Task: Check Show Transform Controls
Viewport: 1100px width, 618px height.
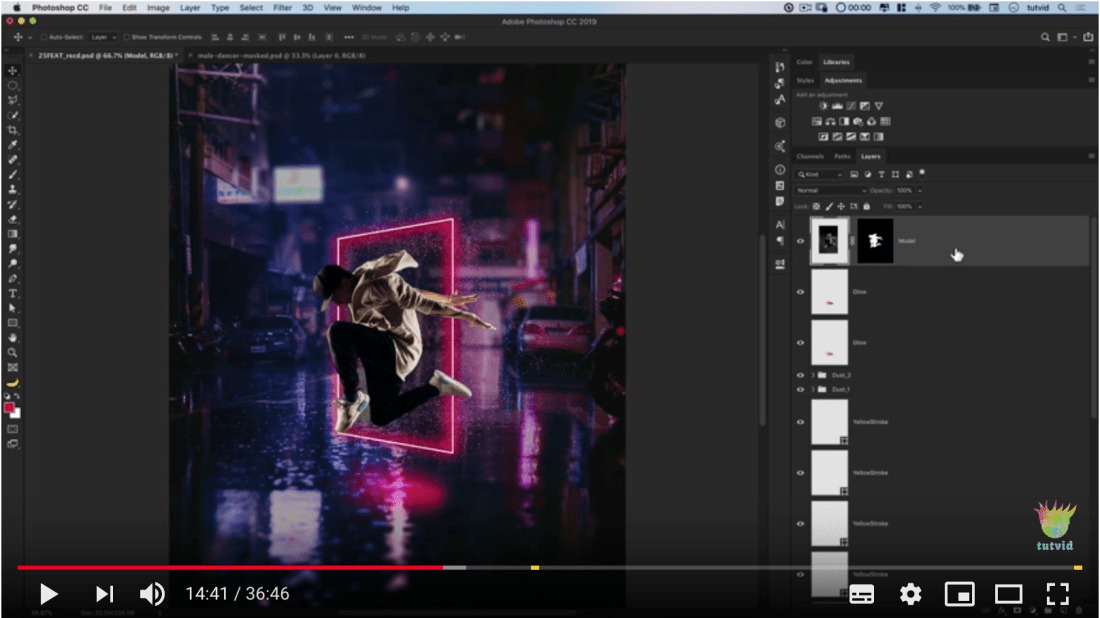Action: [126, 36]
